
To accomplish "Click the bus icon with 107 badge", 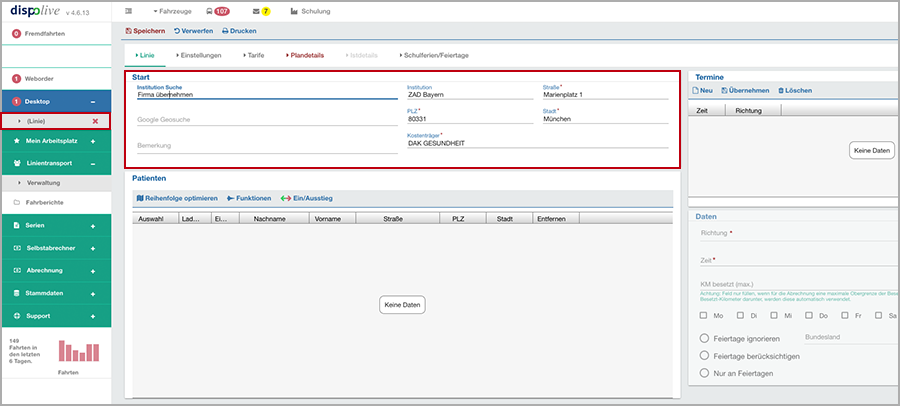I will coord(218,11).
